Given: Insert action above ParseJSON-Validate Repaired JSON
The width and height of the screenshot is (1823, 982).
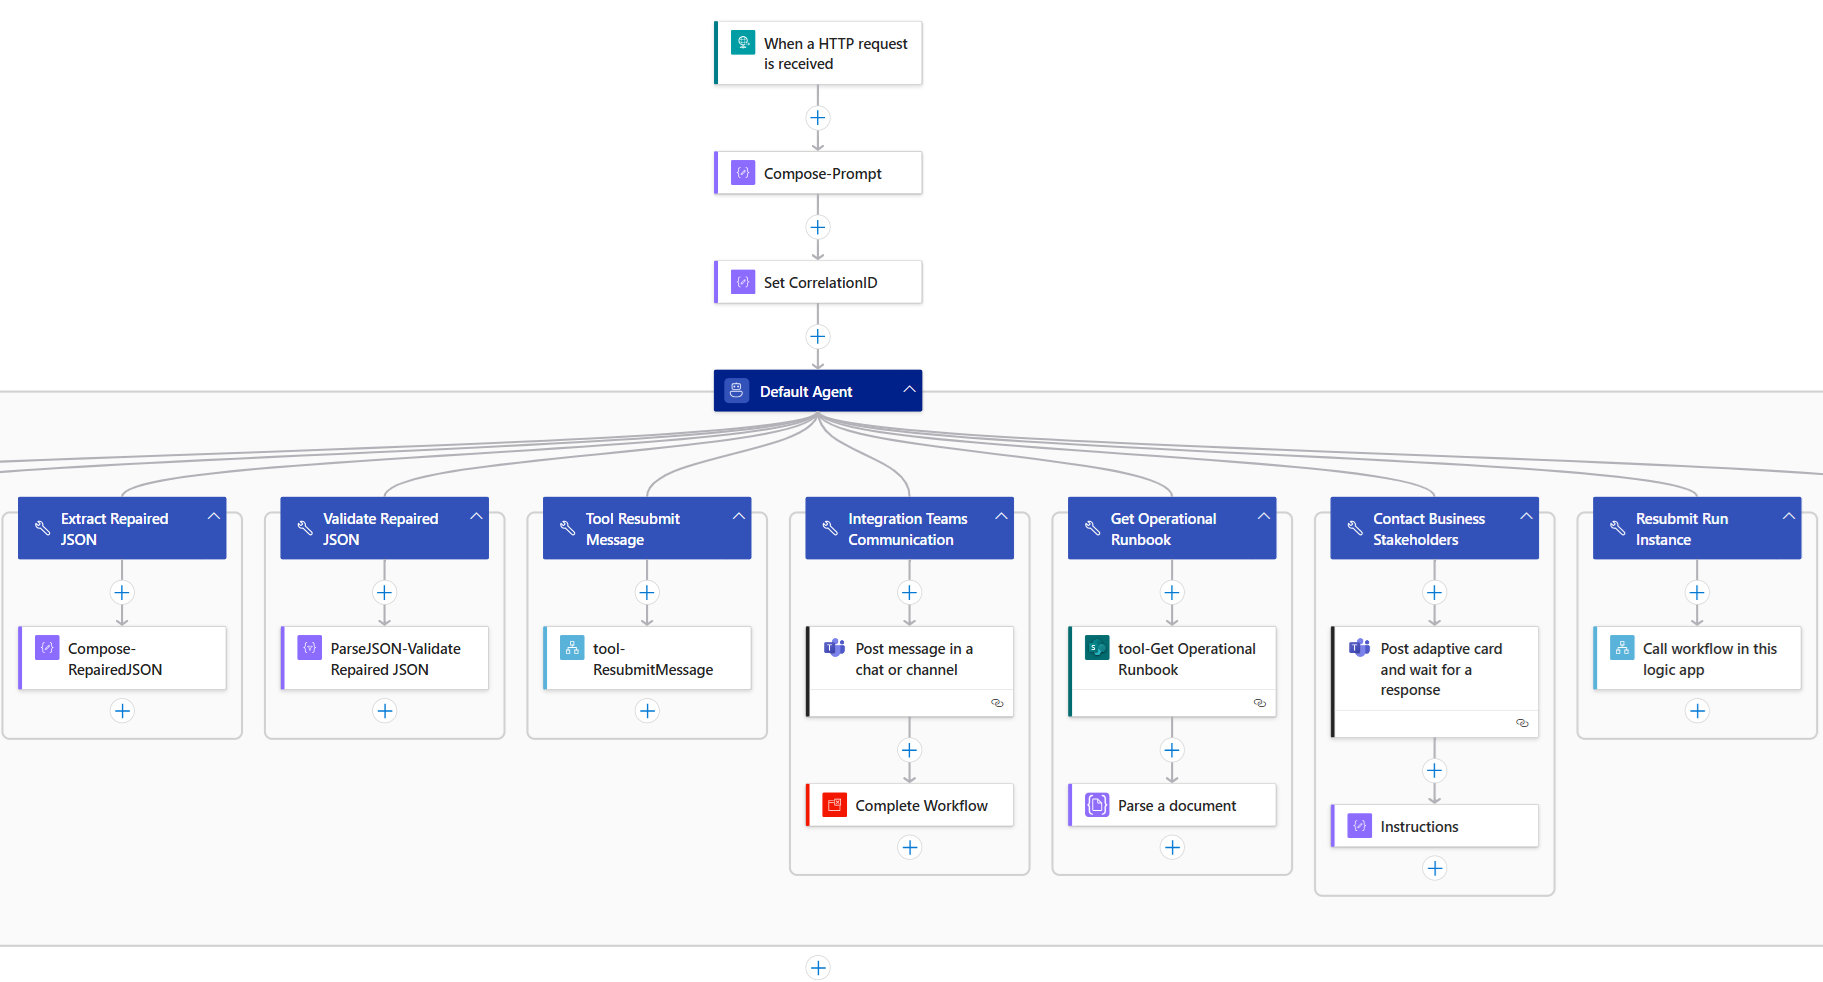Looking at the screenshot, I should pos(385,592).
